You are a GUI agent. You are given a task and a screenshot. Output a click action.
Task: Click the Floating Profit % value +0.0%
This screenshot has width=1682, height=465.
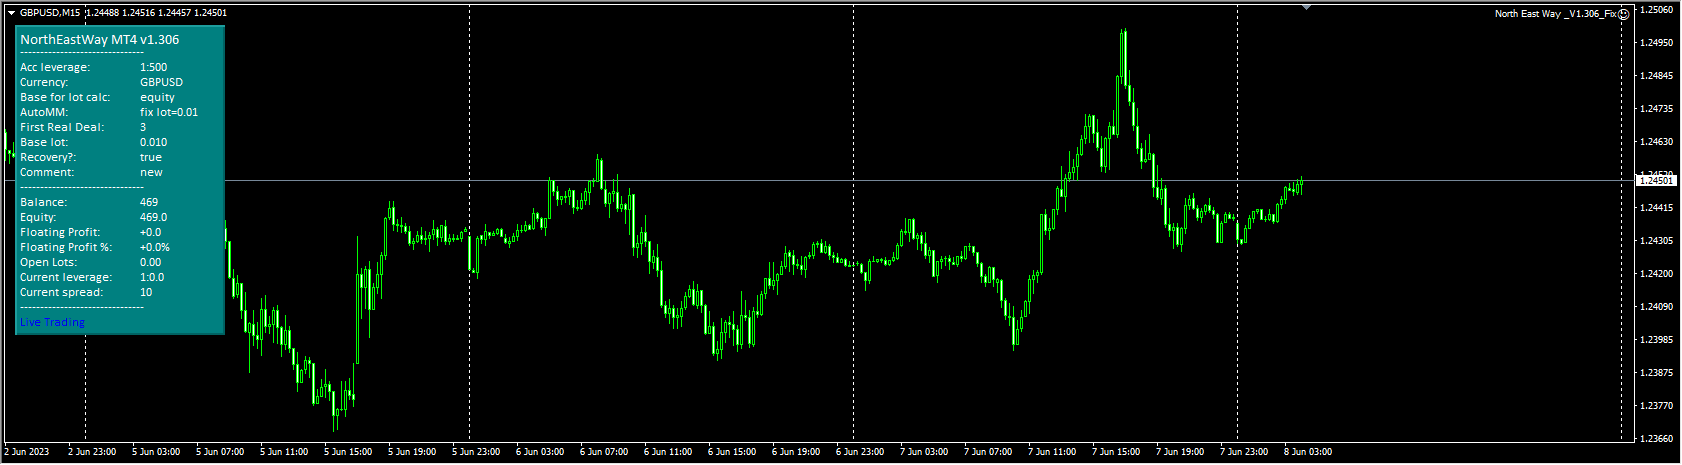[x=155, y=247]
